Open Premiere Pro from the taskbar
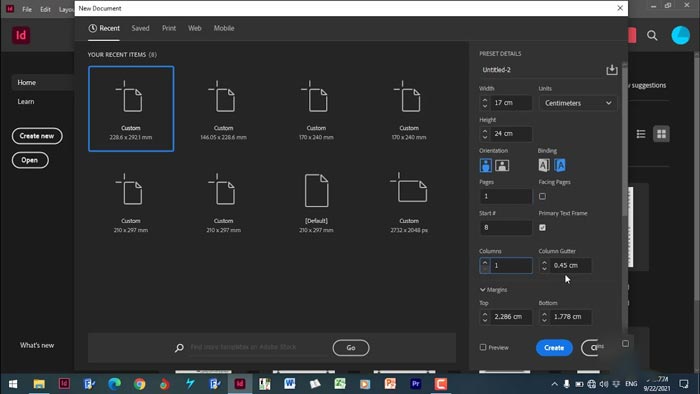Viewport: 700px width, 394px height. click(416, 384)
